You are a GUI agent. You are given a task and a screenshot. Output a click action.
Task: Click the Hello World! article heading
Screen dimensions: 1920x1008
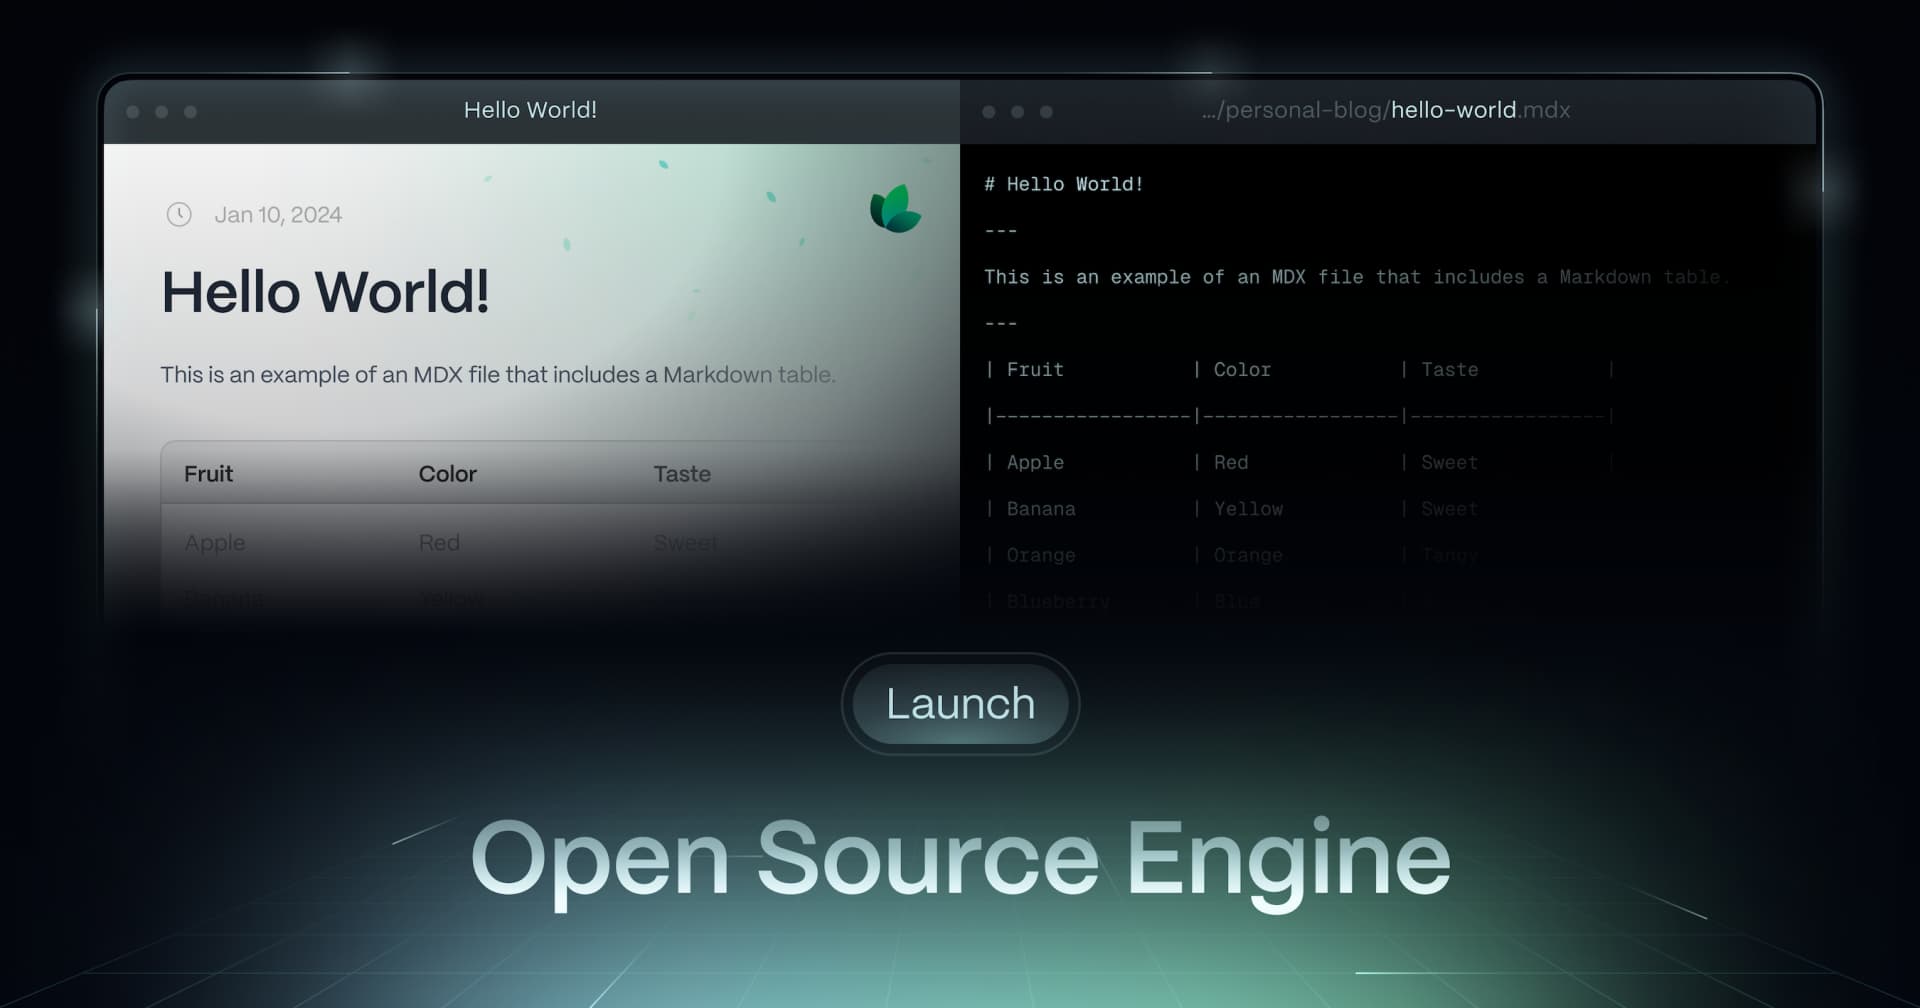pyautogui.click(x=327, y=293)
